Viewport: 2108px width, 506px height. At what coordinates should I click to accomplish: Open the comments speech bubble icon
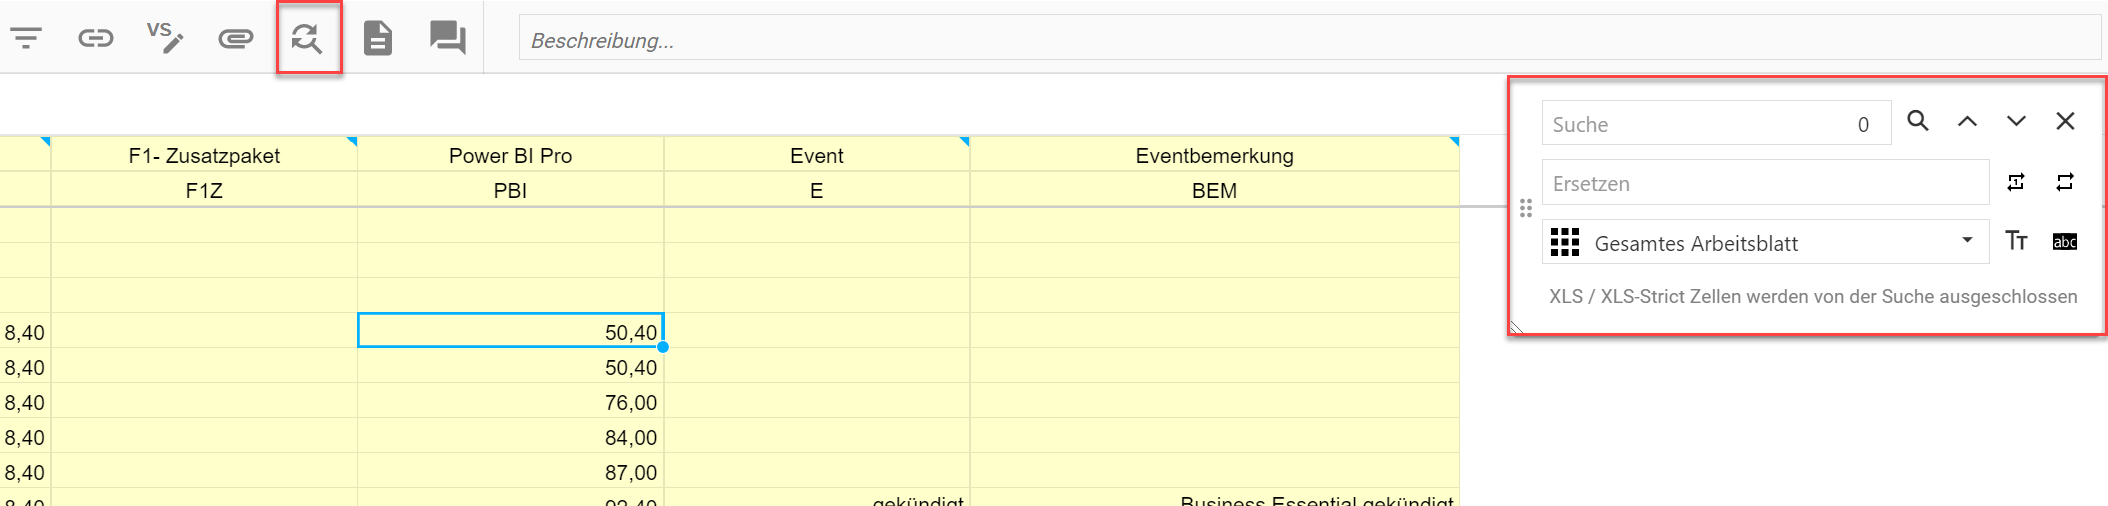447,39
